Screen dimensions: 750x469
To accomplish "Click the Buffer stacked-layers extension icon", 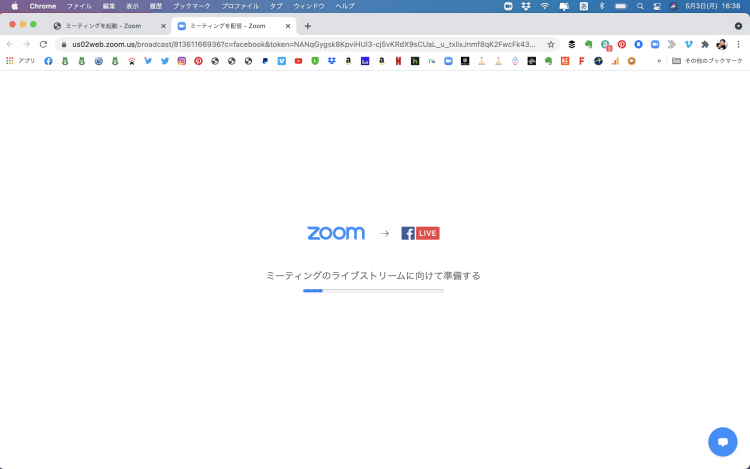I will (572, 44).
